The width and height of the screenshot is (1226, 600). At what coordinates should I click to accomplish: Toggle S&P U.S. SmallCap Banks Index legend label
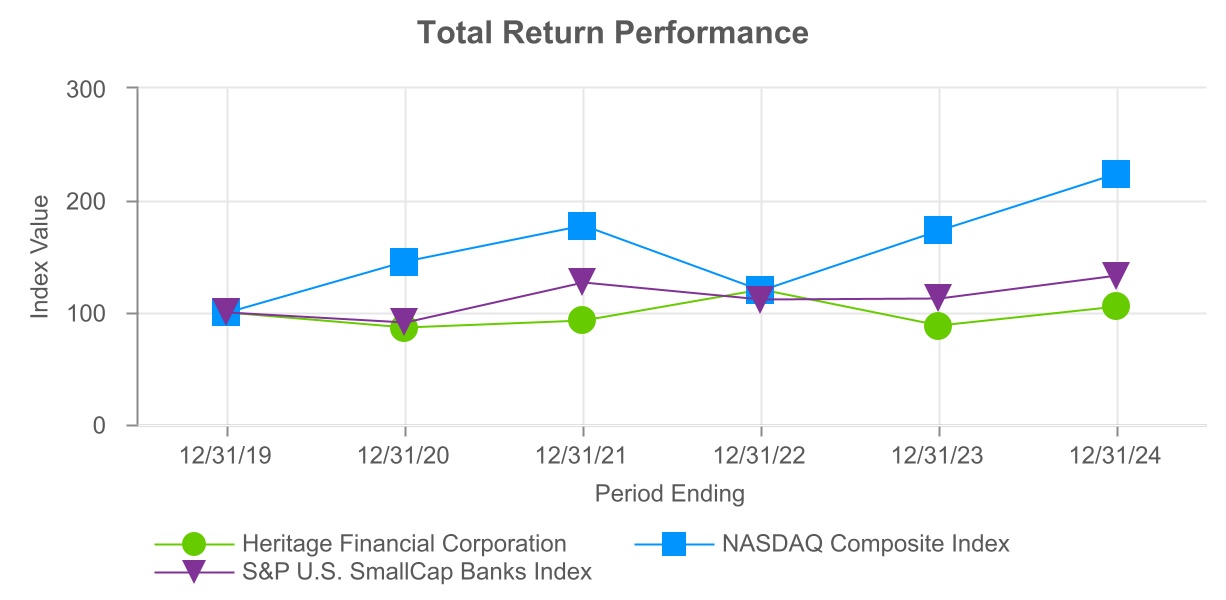tap(417, 572)
